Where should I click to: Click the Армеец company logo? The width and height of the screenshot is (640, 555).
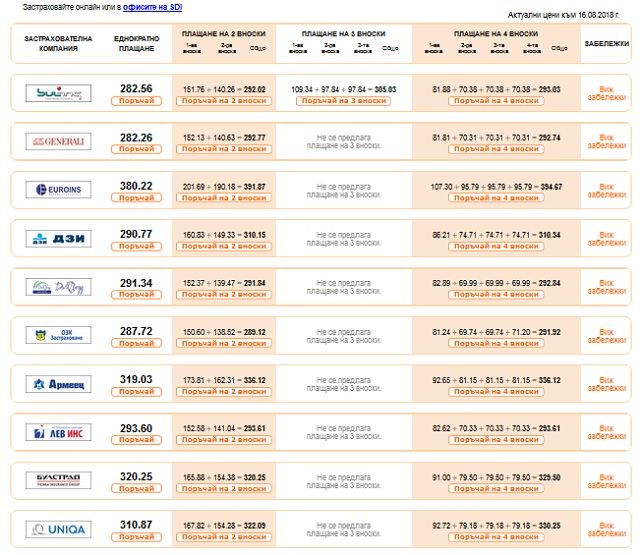coord(58,384)
